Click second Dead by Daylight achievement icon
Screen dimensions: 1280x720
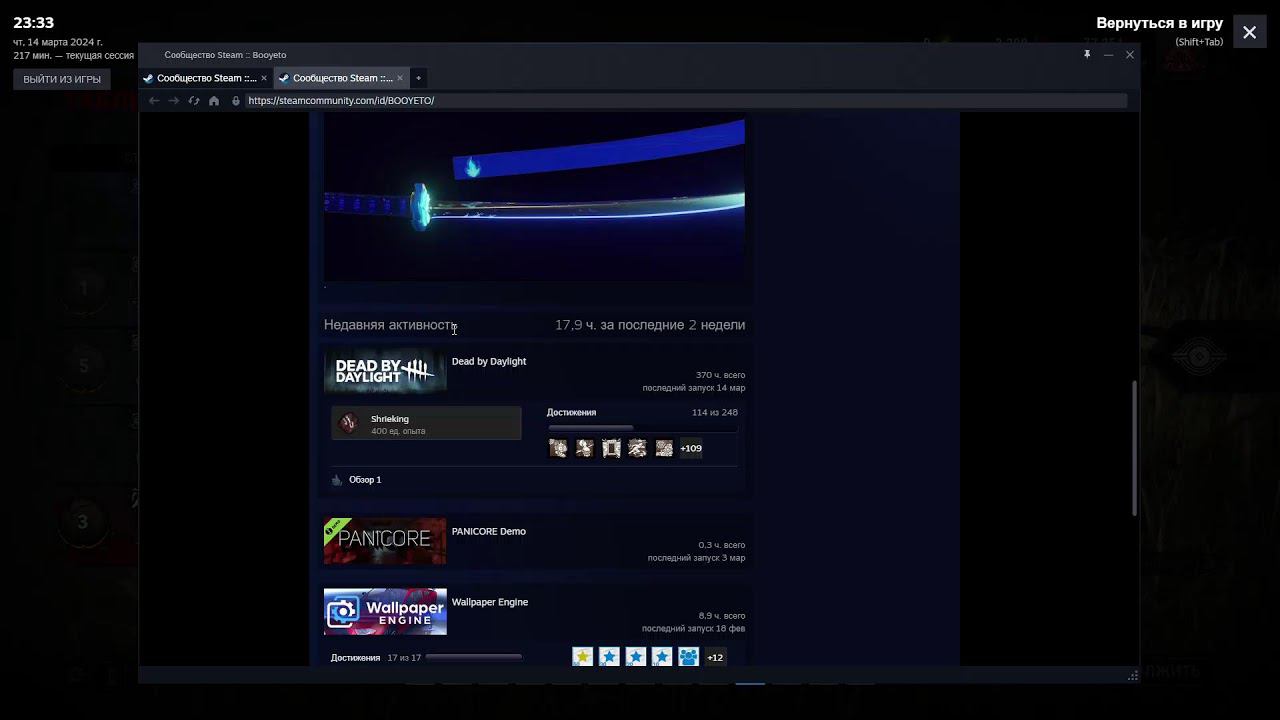[585, 449]
